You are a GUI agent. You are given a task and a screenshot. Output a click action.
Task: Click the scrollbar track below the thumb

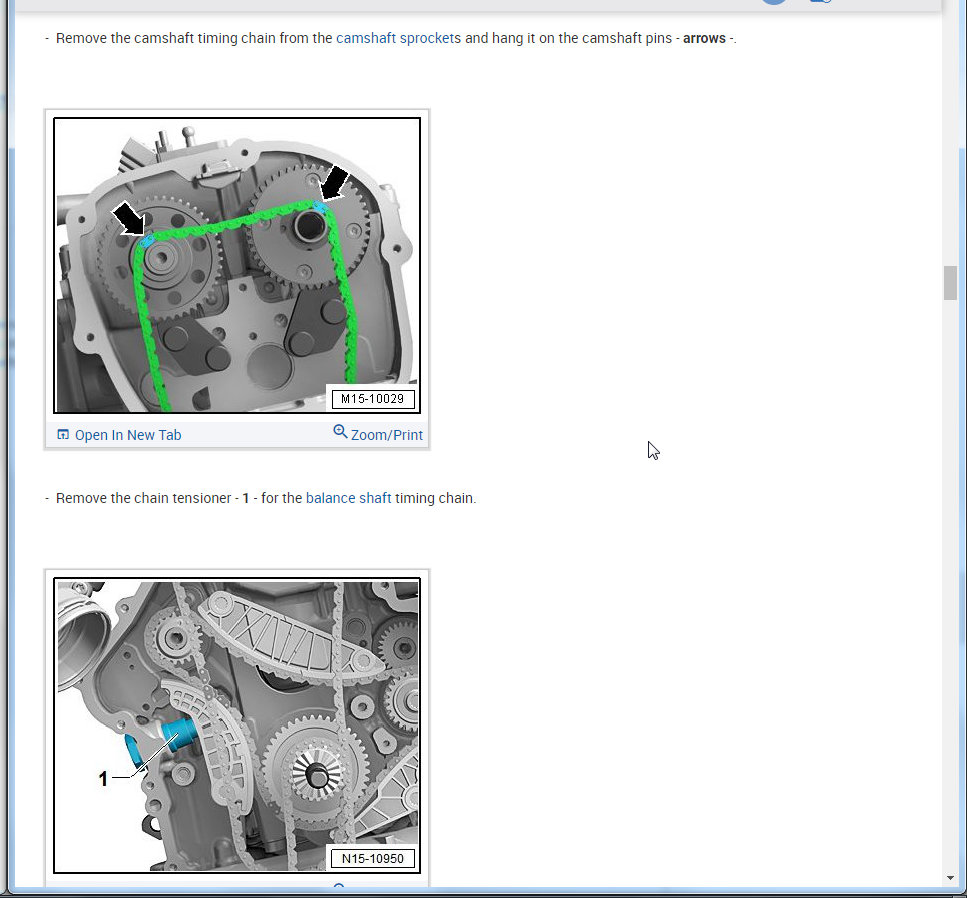coord(950,586)
